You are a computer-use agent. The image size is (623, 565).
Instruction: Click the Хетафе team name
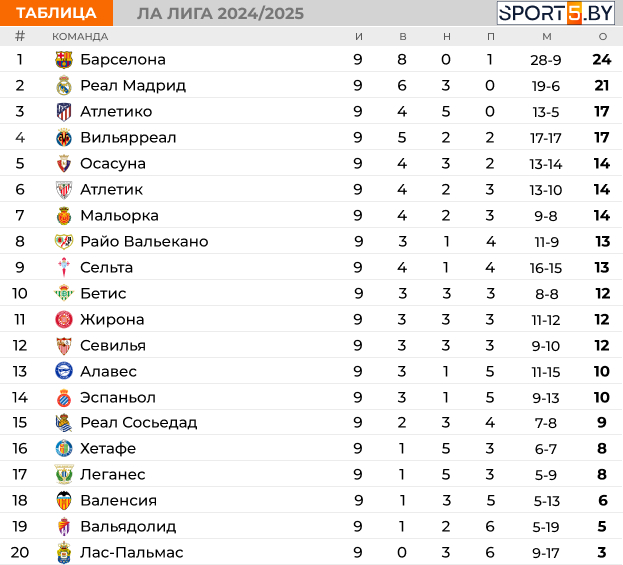point(108,449)
